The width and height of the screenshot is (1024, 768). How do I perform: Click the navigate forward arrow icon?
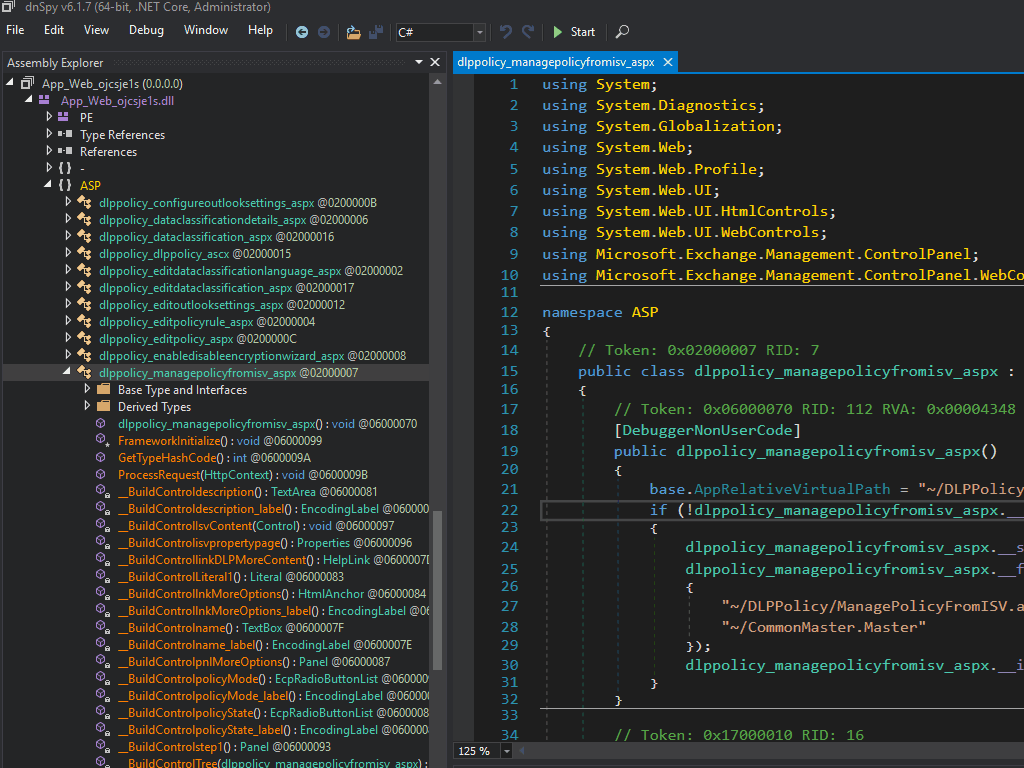(x=324, y=32)
